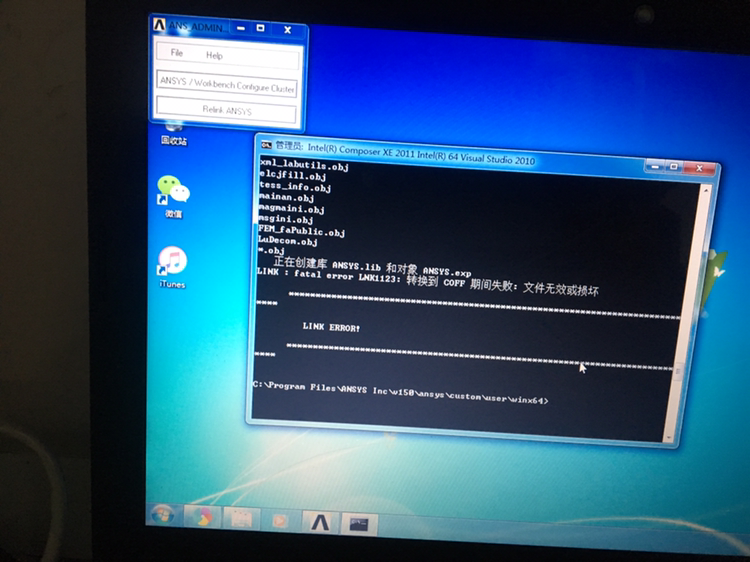Click the console scrollbar up arrow
This screenshot has width=750, height=562.
(706, 190)
